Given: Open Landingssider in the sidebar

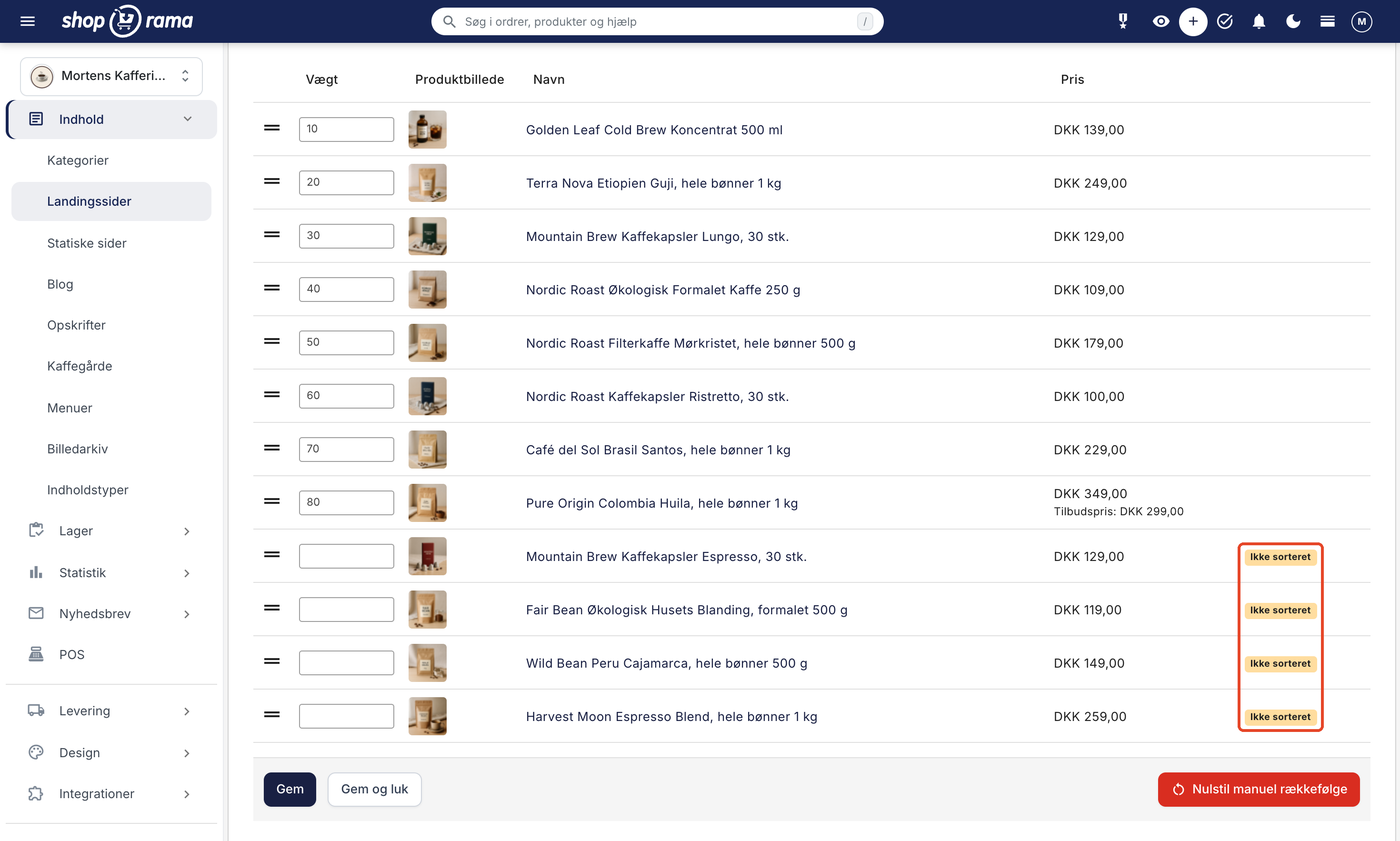Looking at the screenshot, I should [111, 201].
